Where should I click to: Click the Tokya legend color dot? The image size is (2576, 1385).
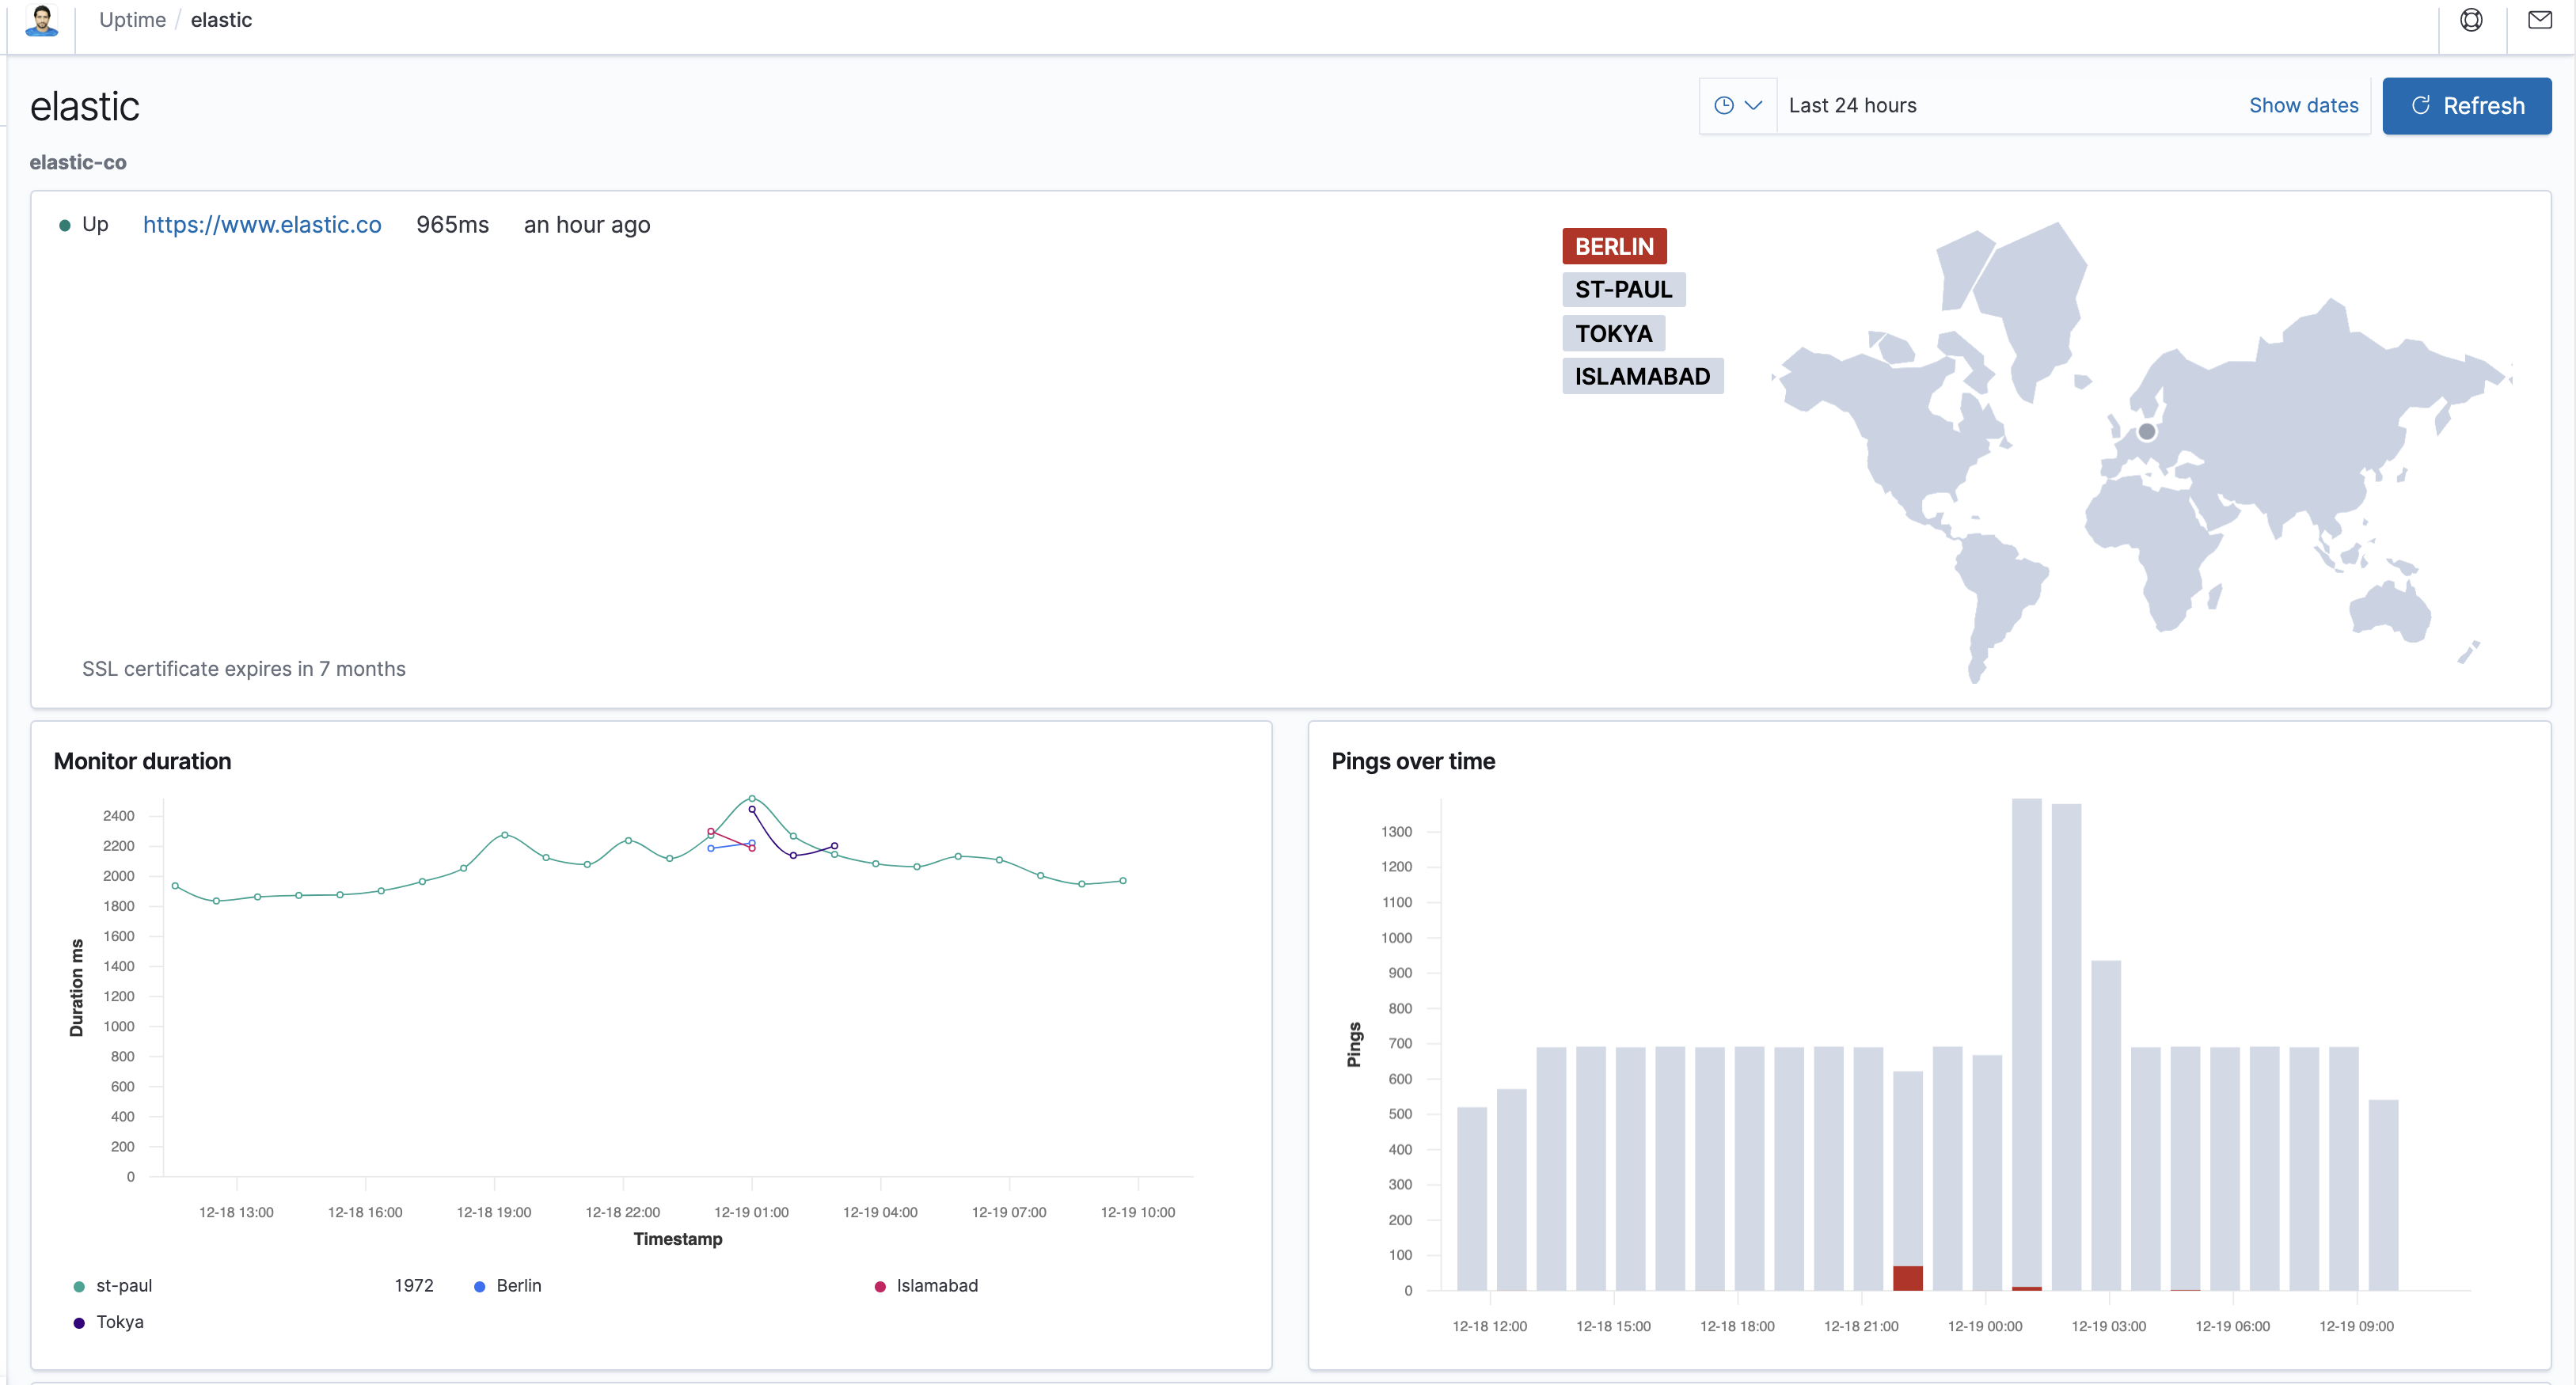click(79, 1323)
